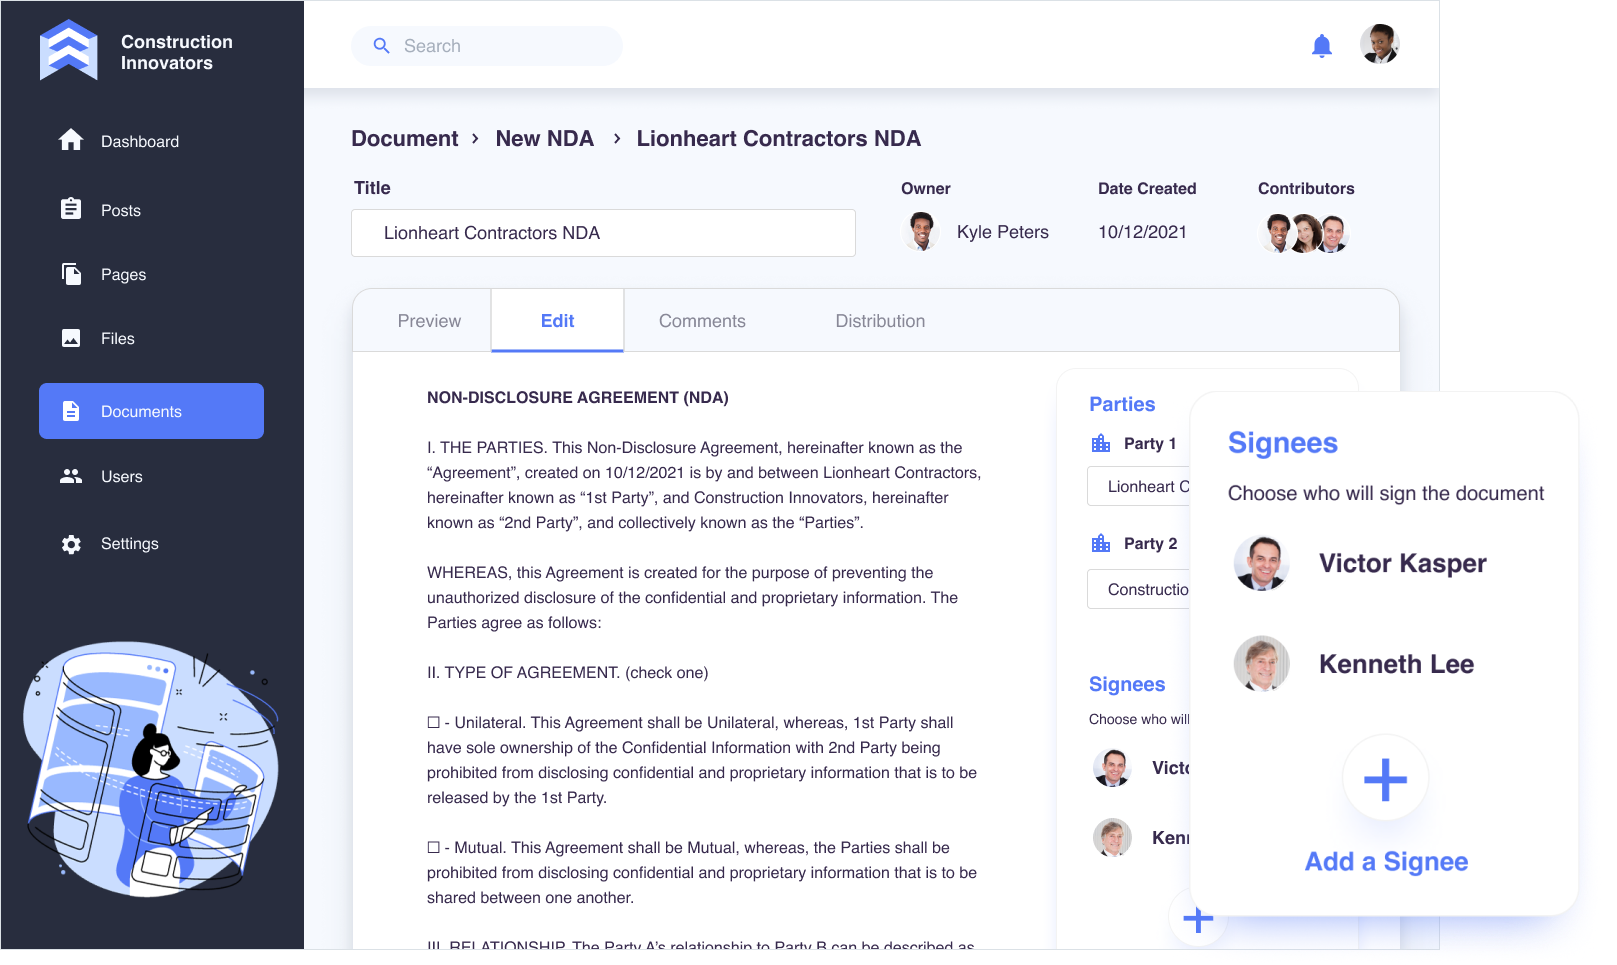The image size is (1617, 965).
Task: Open Settings gear in sidebar
Action: point(129,544)
